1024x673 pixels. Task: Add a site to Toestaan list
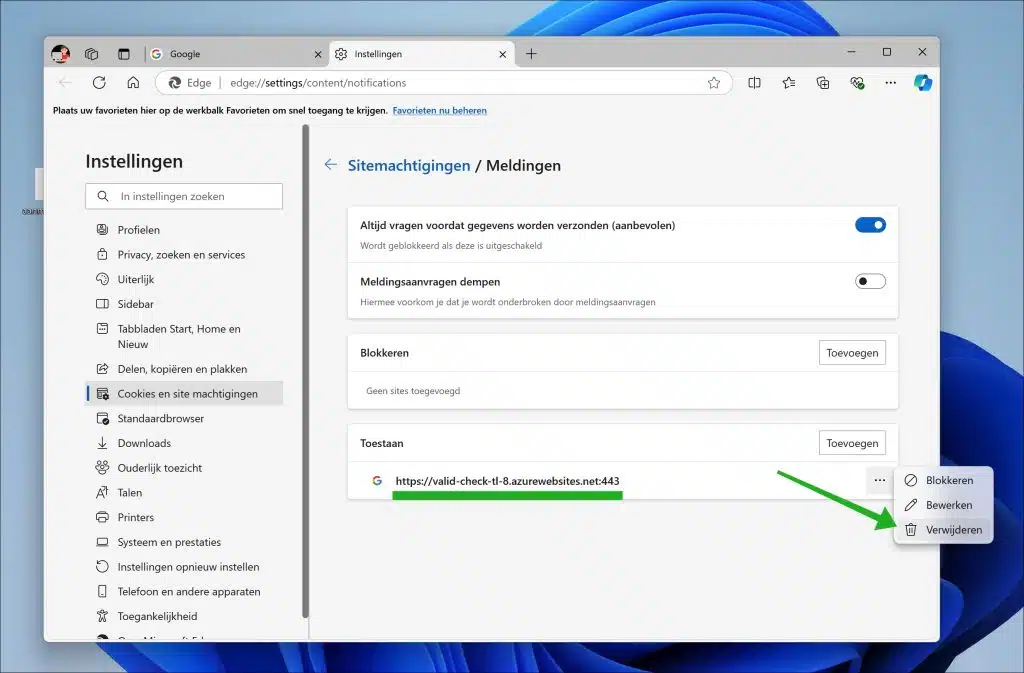point(852,443)
